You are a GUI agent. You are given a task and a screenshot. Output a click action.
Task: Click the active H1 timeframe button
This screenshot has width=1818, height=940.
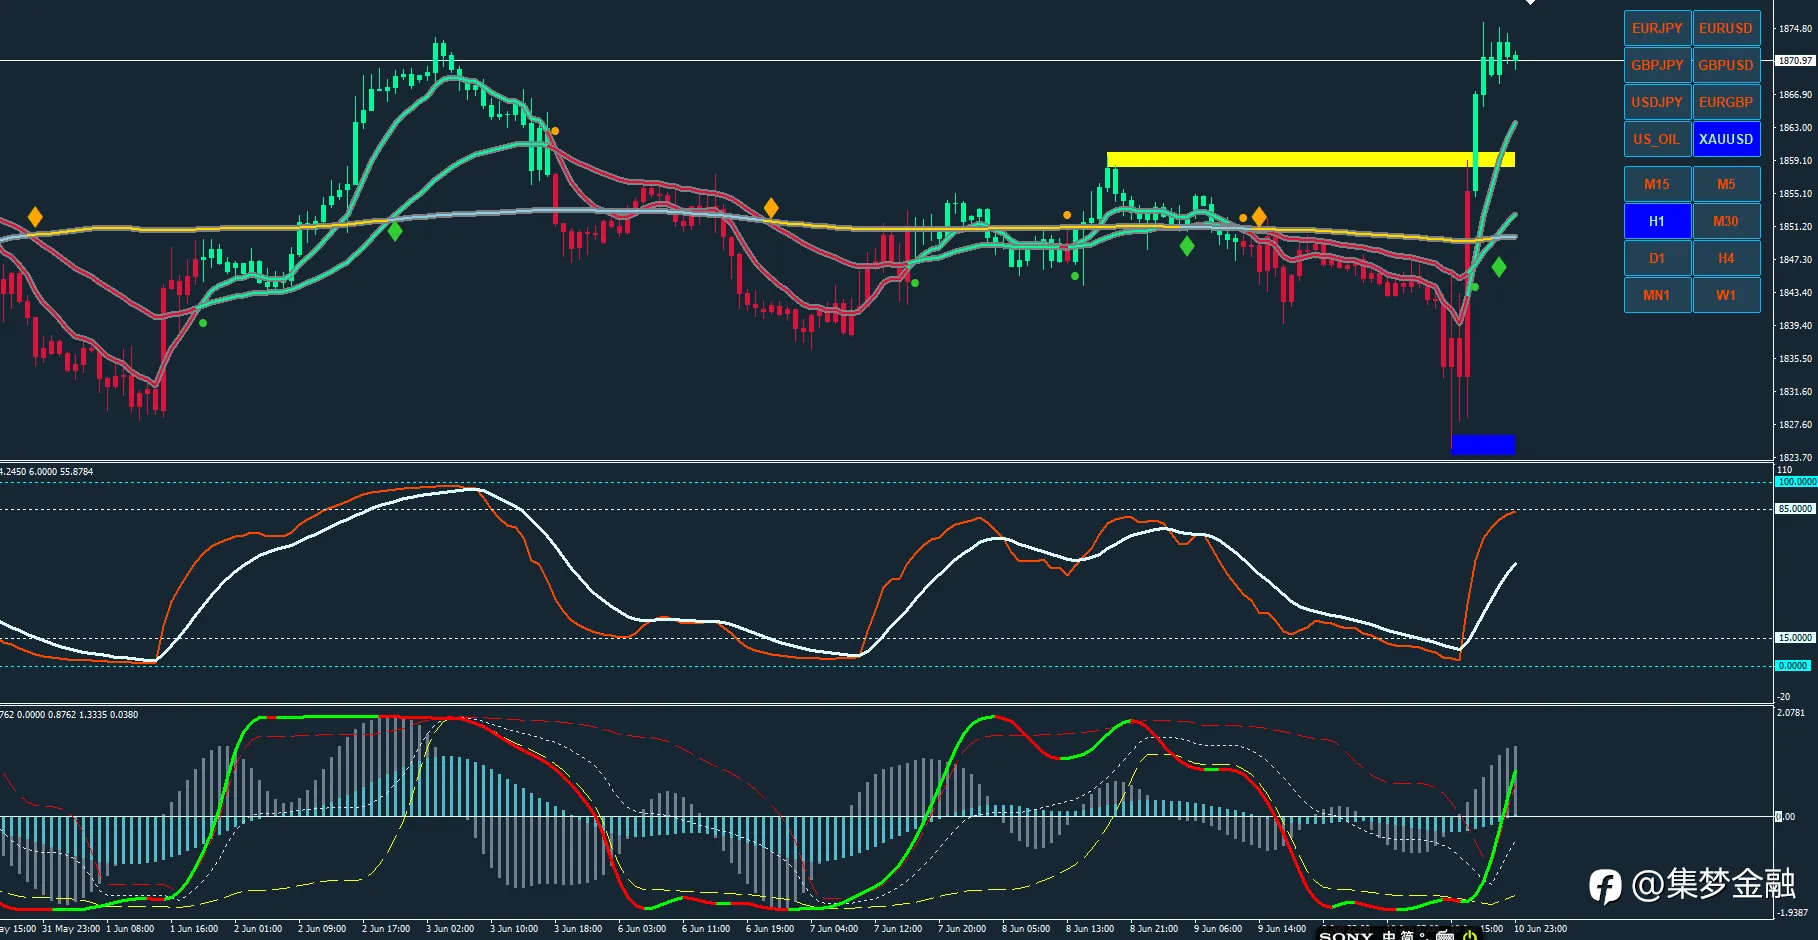pos(1657,221)
